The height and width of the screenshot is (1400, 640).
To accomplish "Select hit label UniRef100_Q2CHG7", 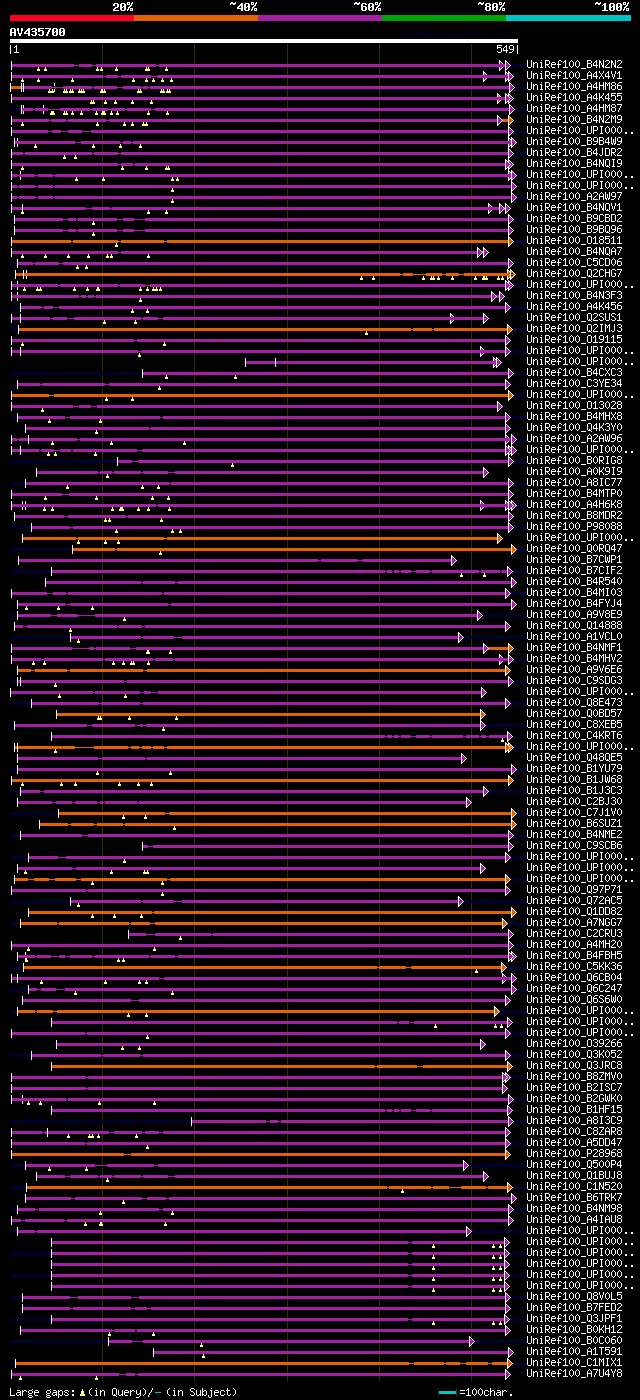I will click(x=573, y=273).
